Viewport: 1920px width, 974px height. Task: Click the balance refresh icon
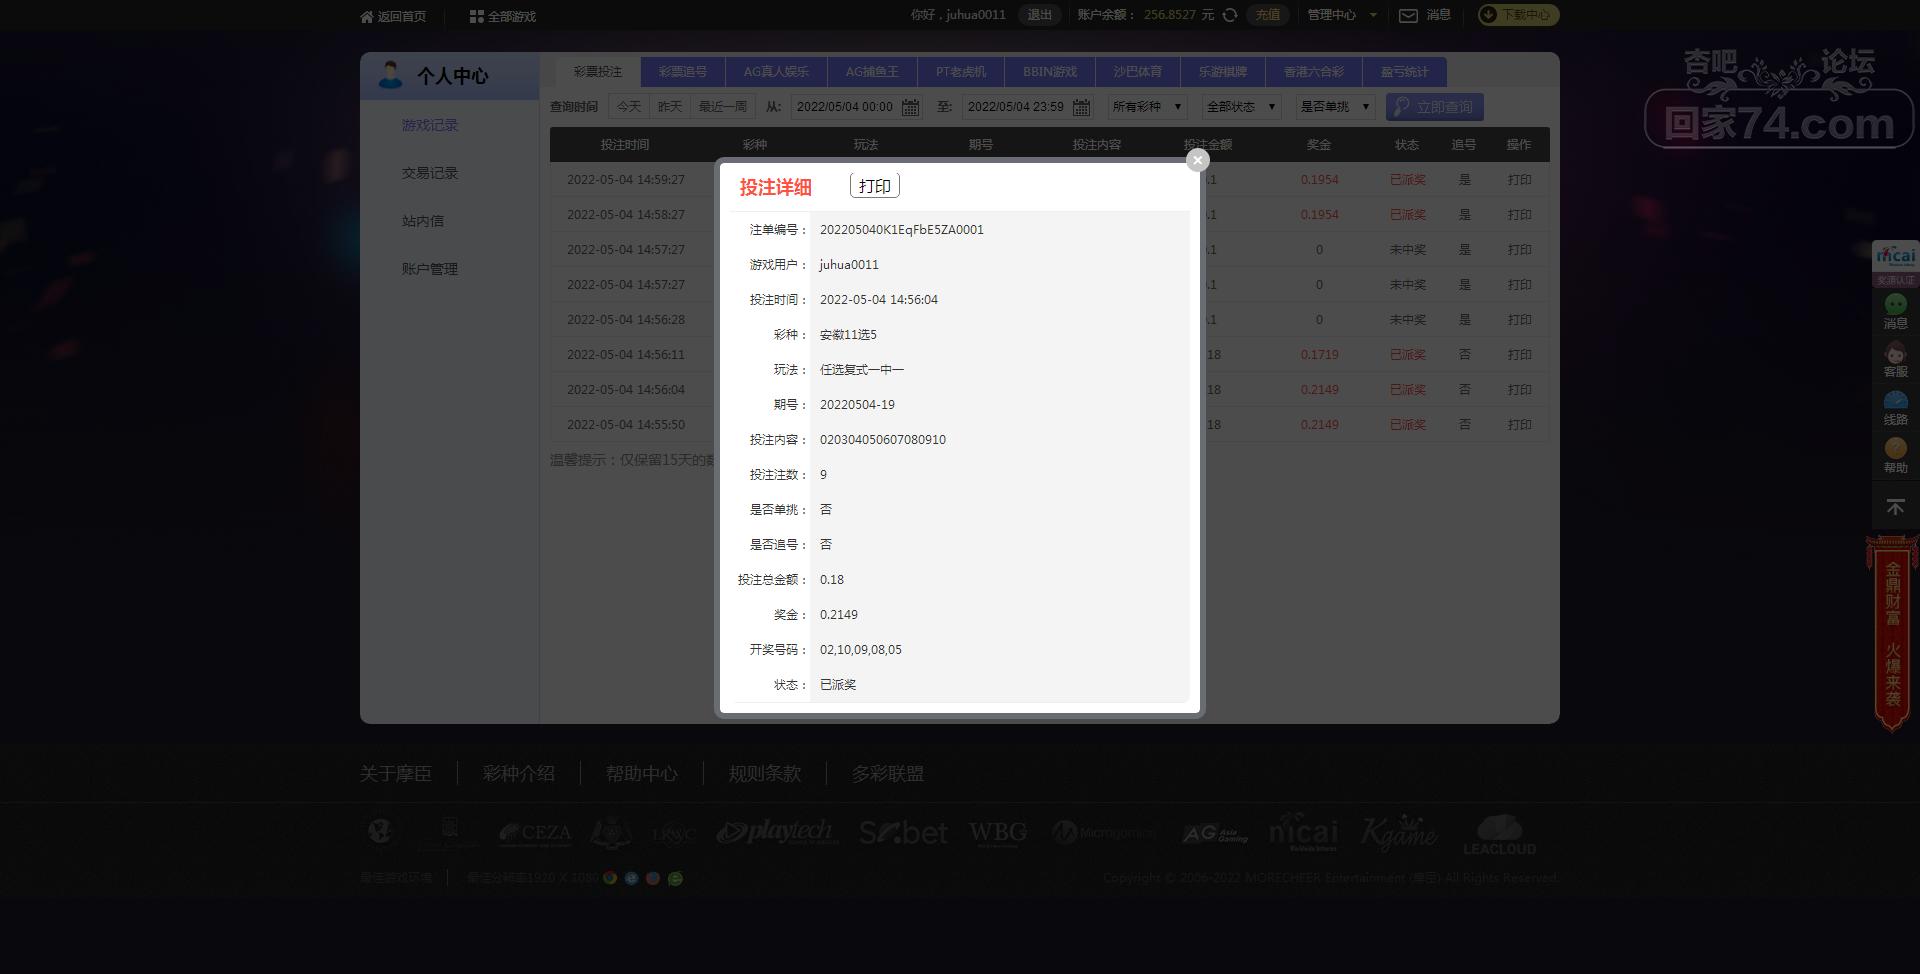click(1230, 15)
